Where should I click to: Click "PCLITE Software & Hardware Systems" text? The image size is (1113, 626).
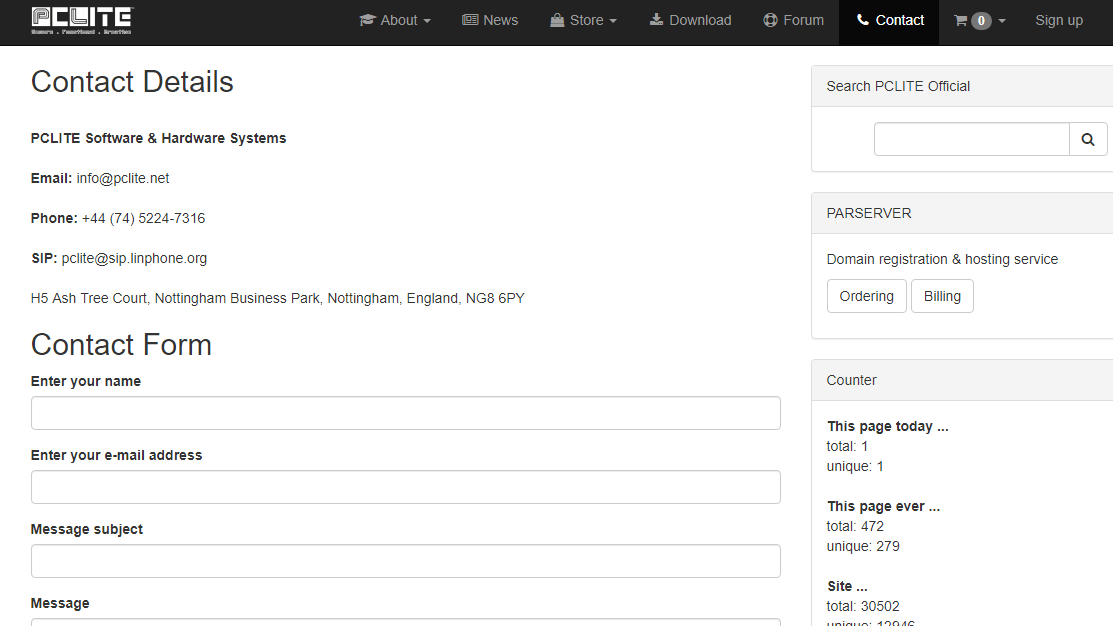158,138
